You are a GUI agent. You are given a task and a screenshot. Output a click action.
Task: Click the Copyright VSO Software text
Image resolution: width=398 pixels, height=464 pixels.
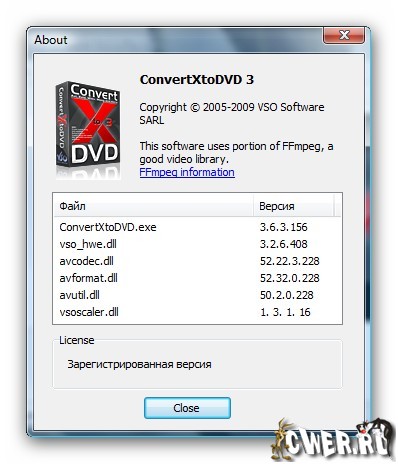tap(232, 114)
